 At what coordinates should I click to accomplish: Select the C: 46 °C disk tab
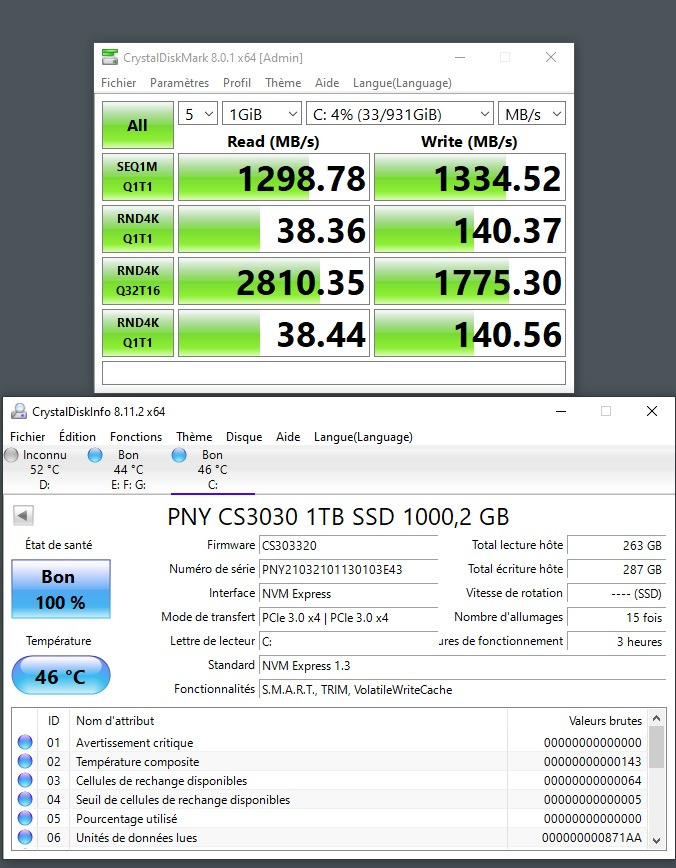212,469
